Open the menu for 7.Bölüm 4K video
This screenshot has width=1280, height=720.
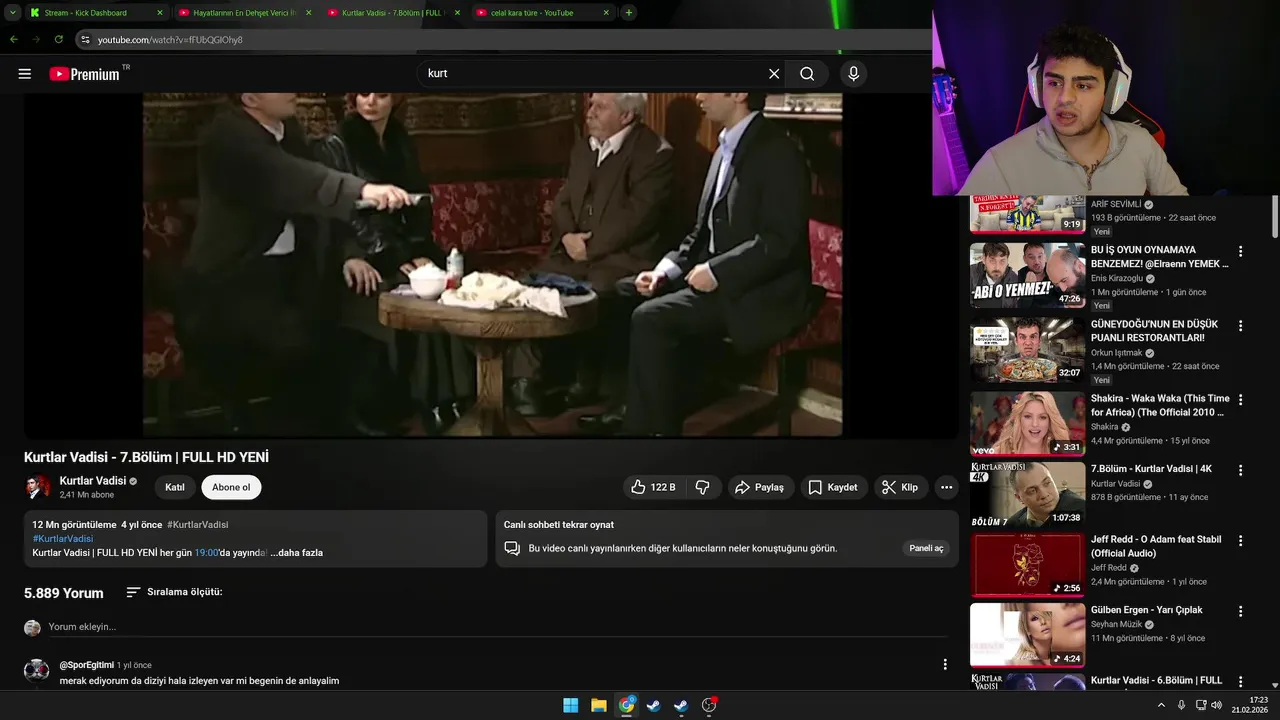pyautogui.click(x=1240, y=469)
